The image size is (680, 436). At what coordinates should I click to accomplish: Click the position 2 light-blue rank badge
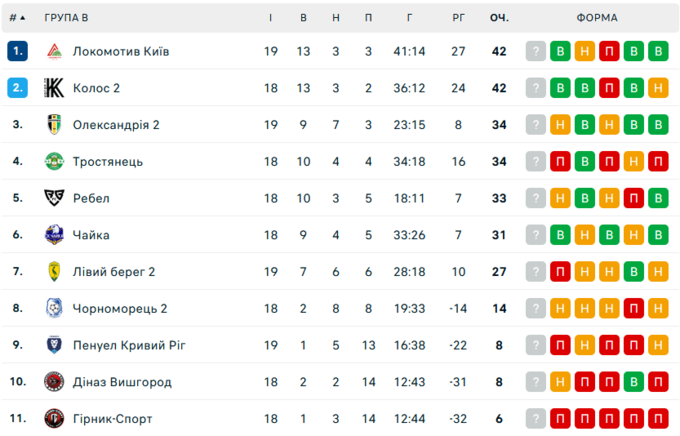click(x=17, y=88)
